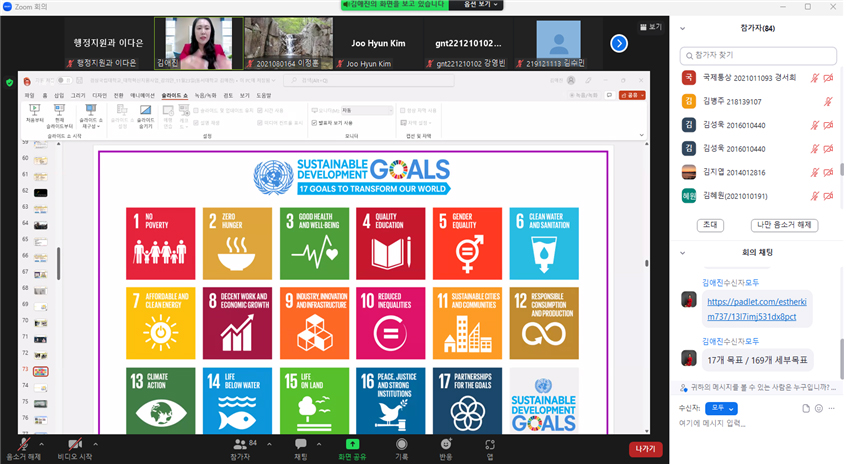Toggle the 미디어 컨트롤 표시 checkbox

[260, 123]
